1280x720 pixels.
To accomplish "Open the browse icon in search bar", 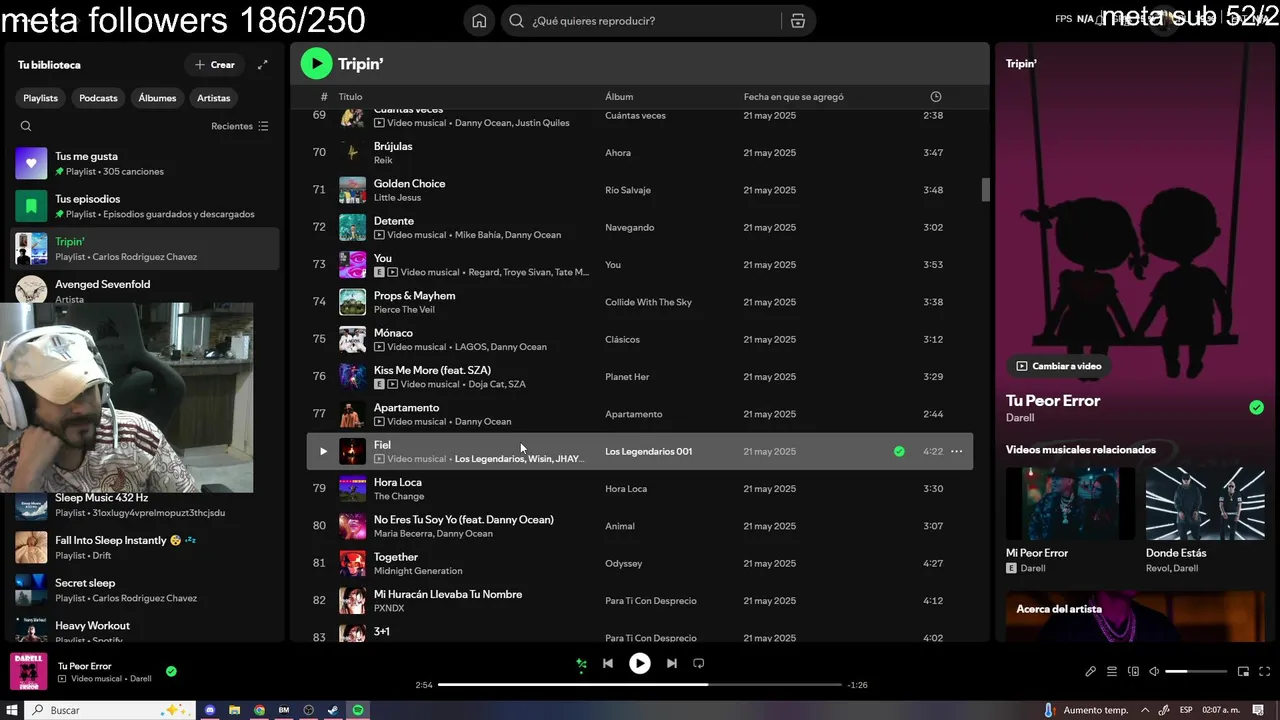I will [797, 21].
